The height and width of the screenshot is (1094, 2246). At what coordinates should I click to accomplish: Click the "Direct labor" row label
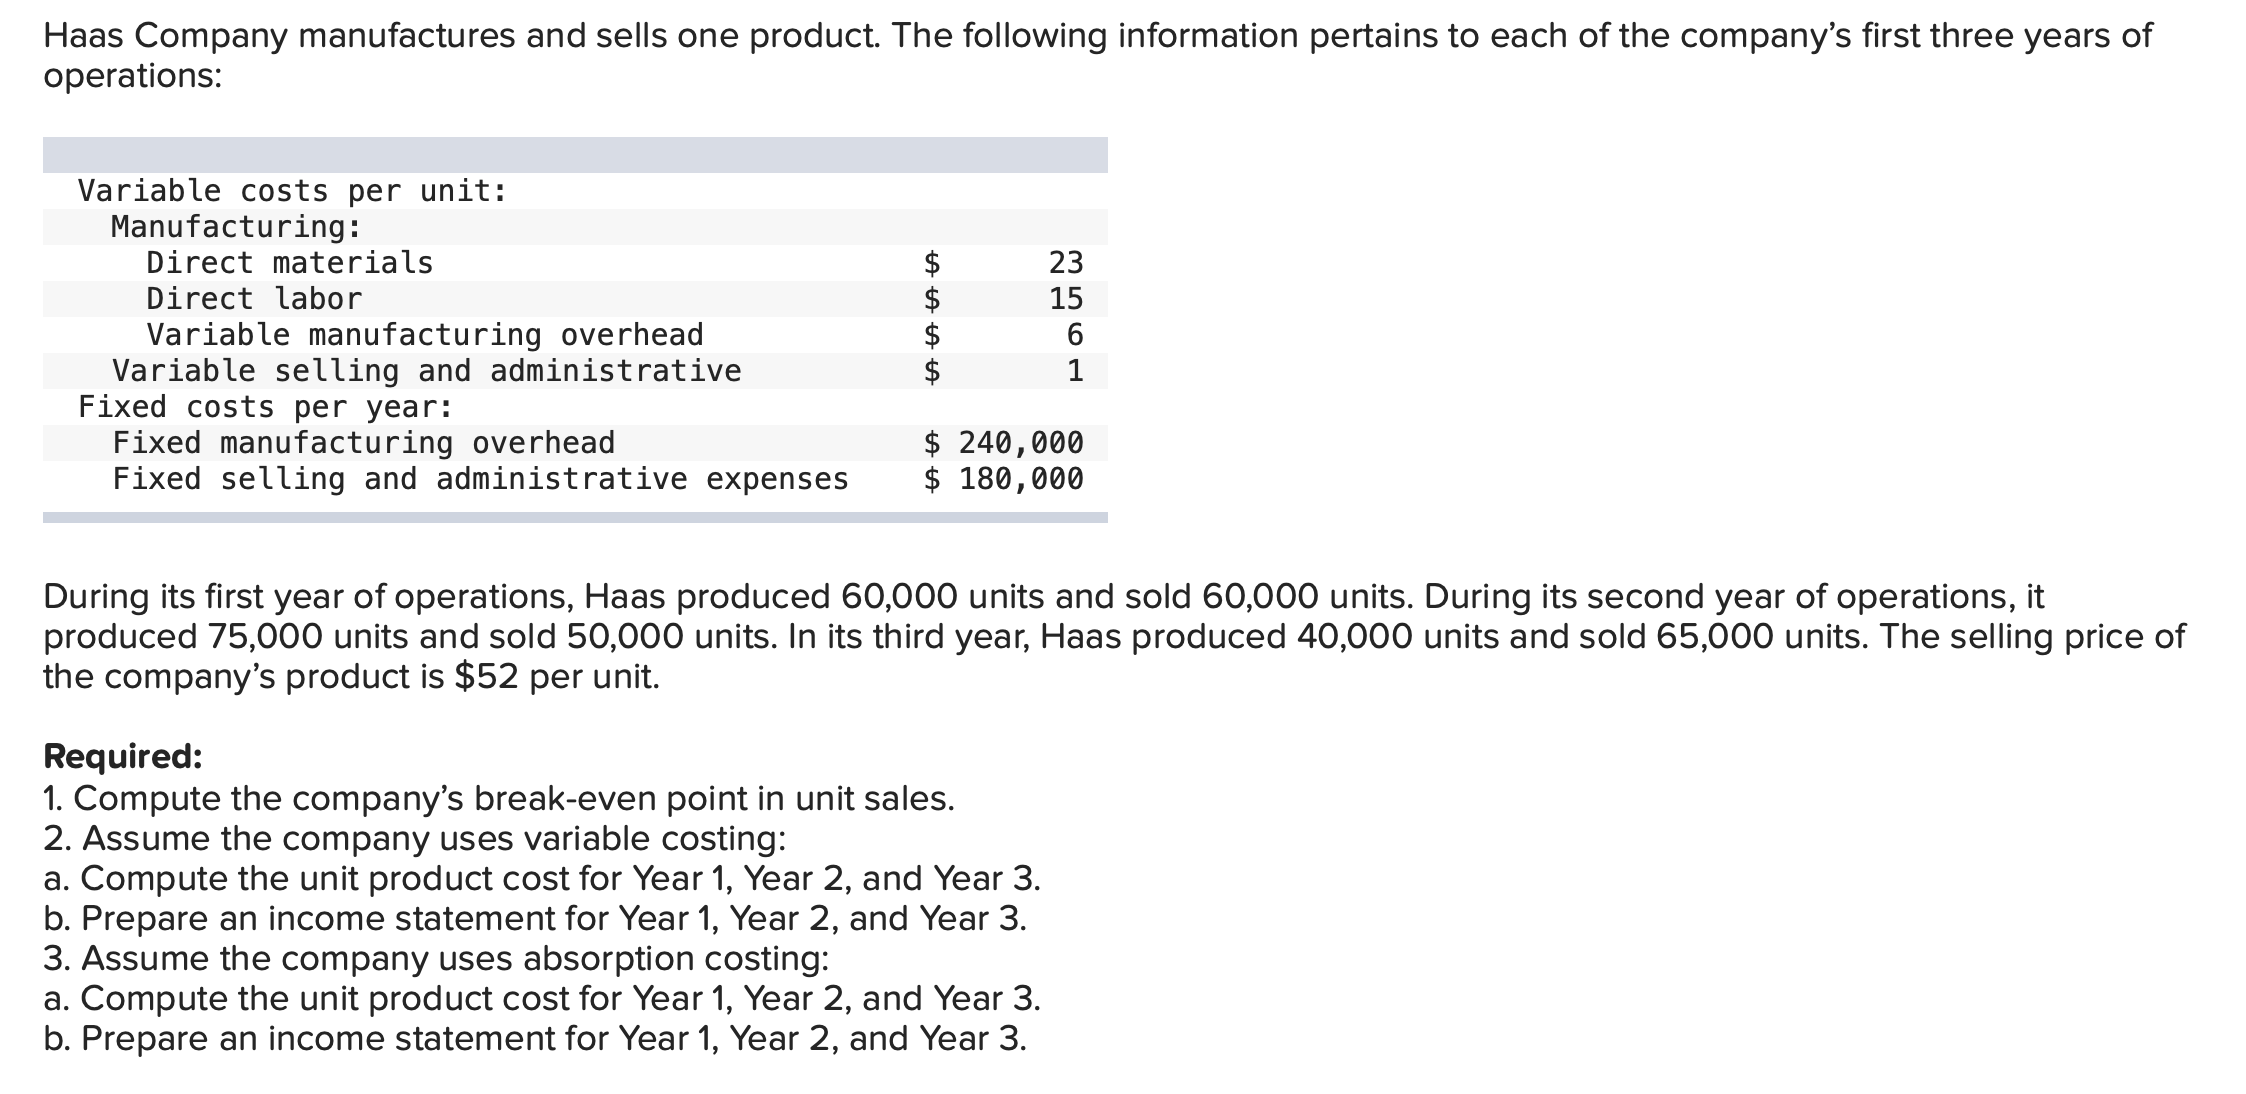point(254,299)
